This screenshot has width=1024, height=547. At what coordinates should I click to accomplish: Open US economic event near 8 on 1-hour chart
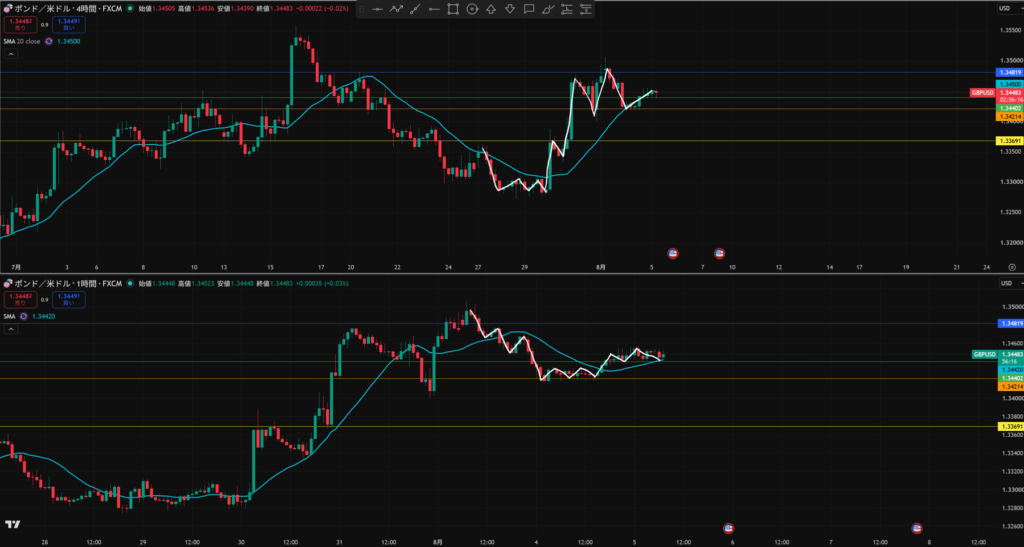click(917, 528)
